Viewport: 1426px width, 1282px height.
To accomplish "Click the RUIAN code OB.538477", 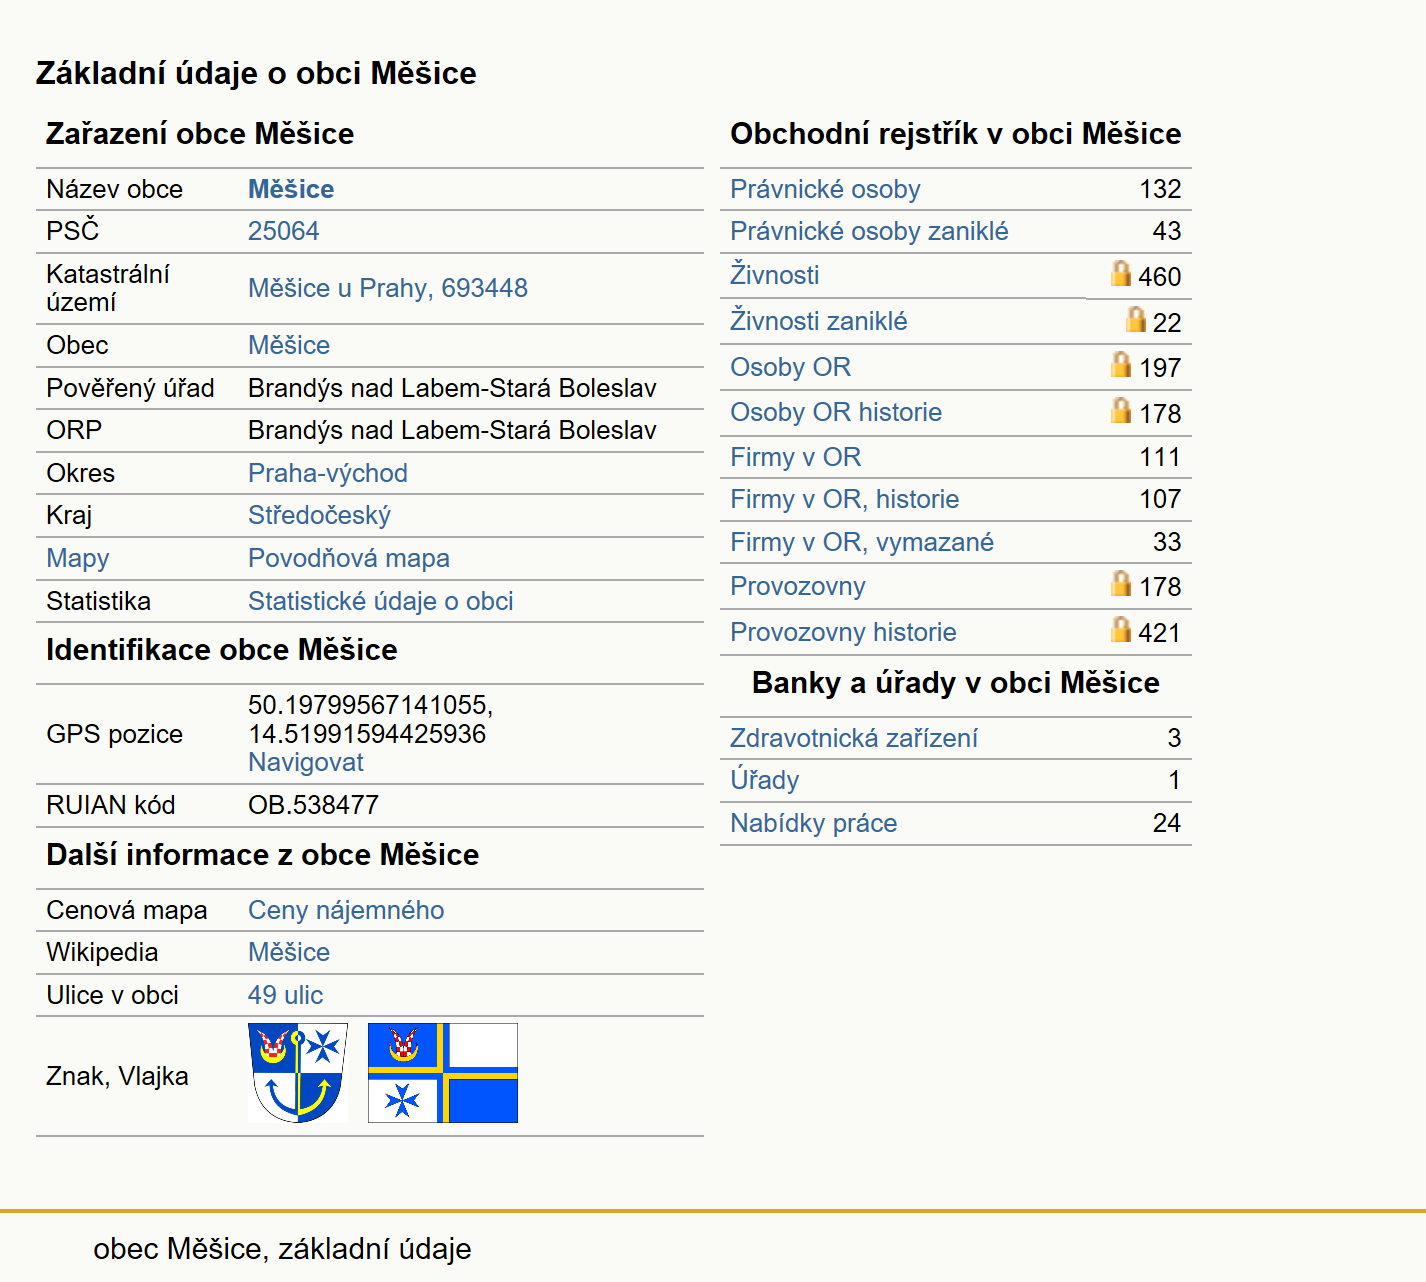I will [x=314, y=805].
